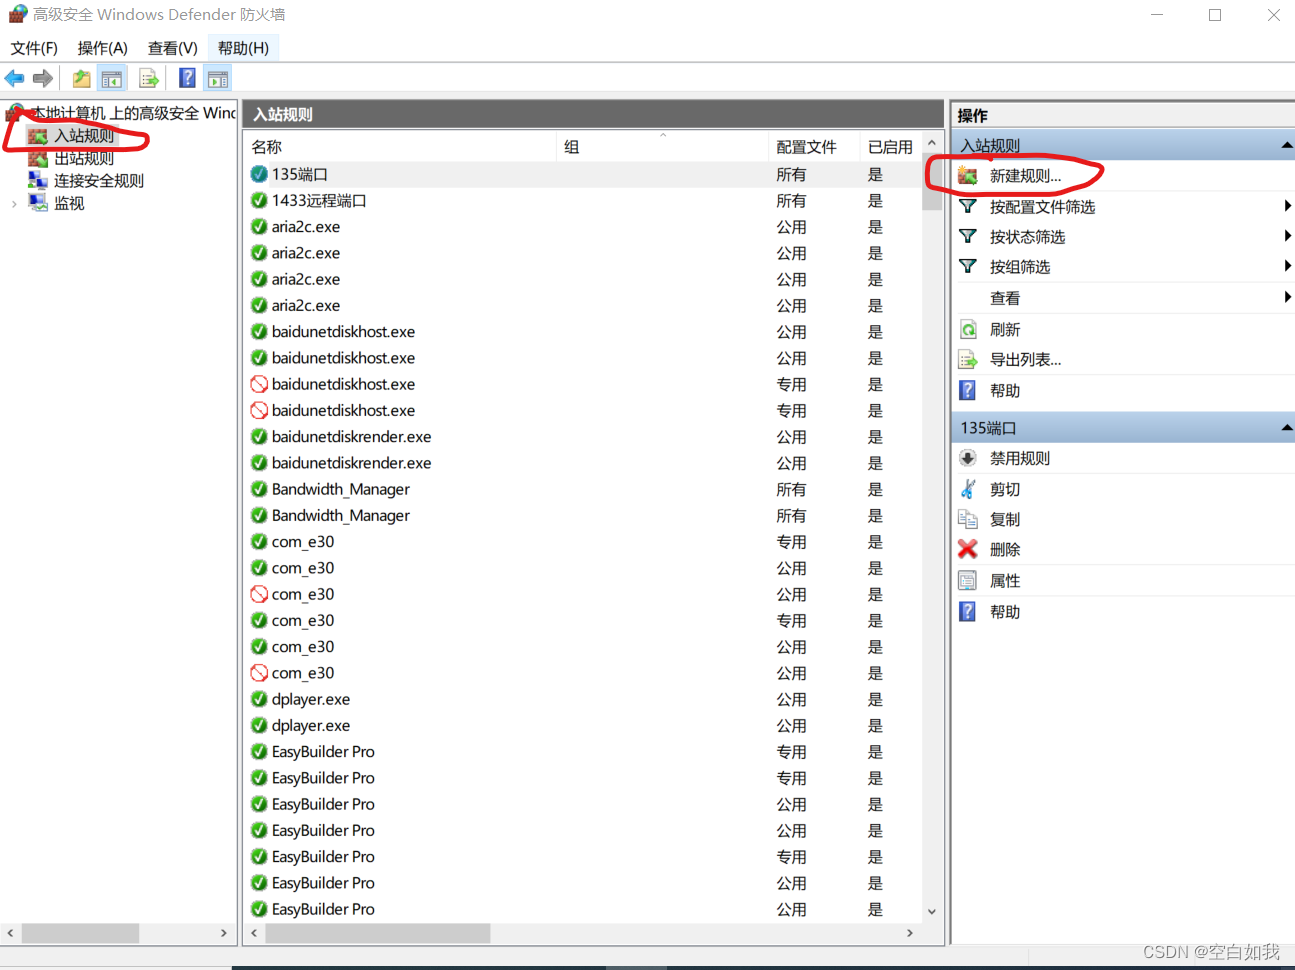Viewport: 1295px width, 970px height.
Task: Click the red X 删除 action
Action: click(967, 549)
